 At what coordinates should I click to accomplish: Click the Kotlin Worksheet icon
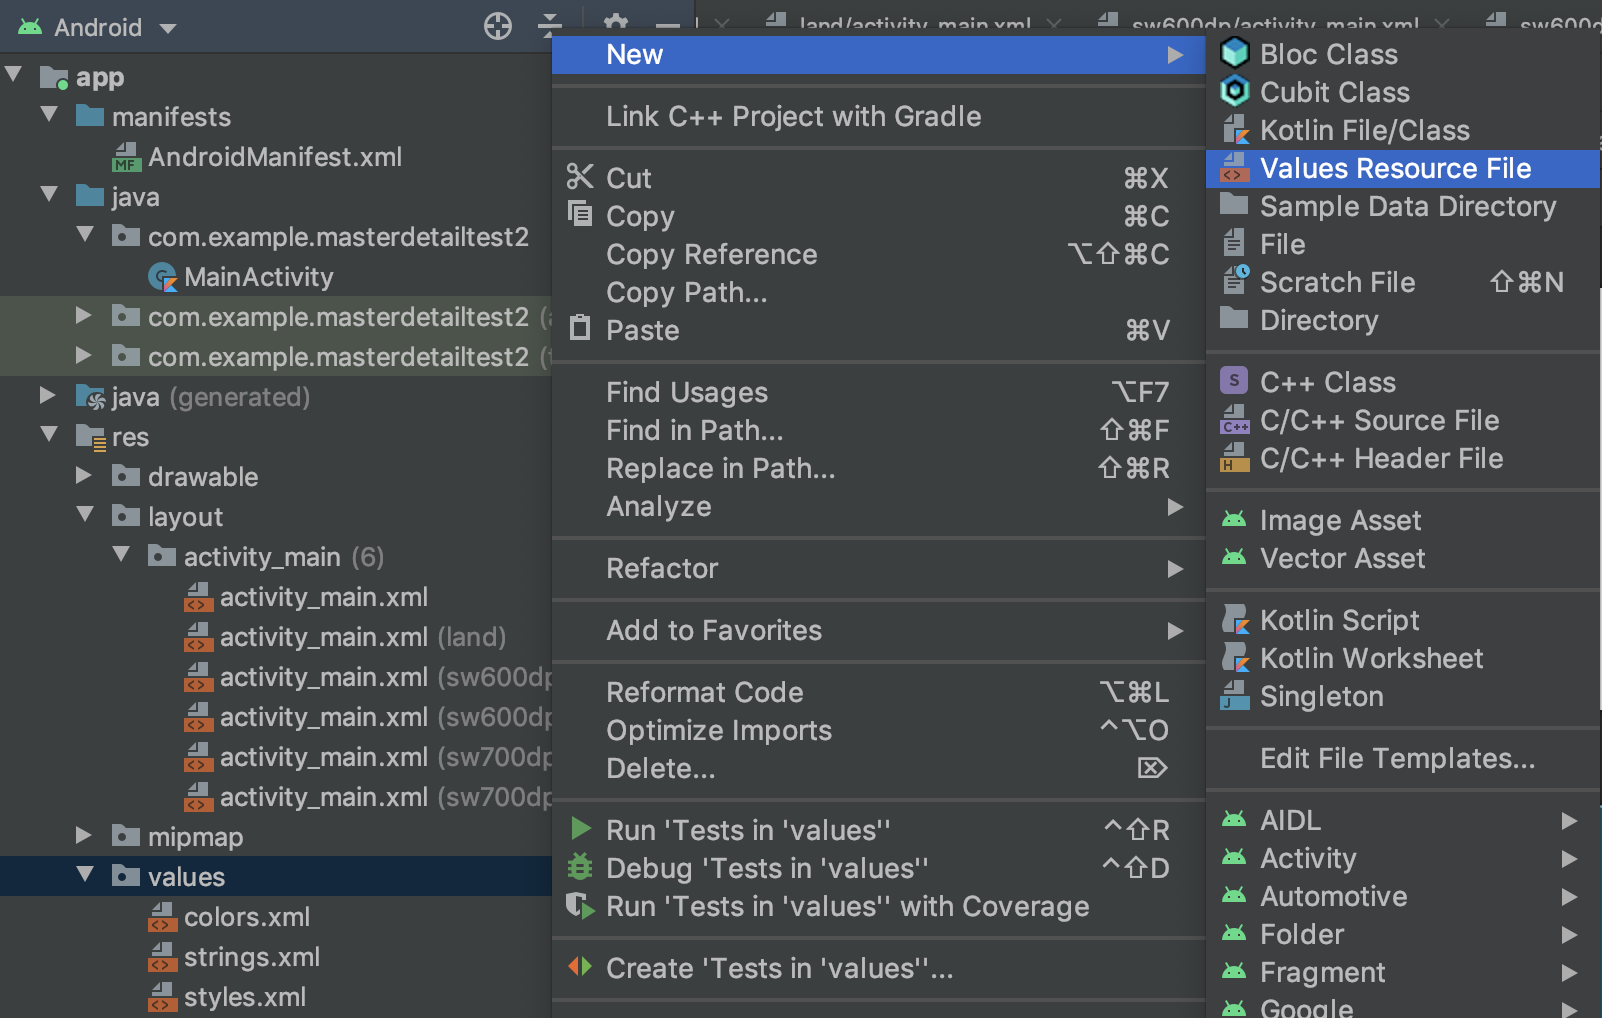[x=1235, y=658]
